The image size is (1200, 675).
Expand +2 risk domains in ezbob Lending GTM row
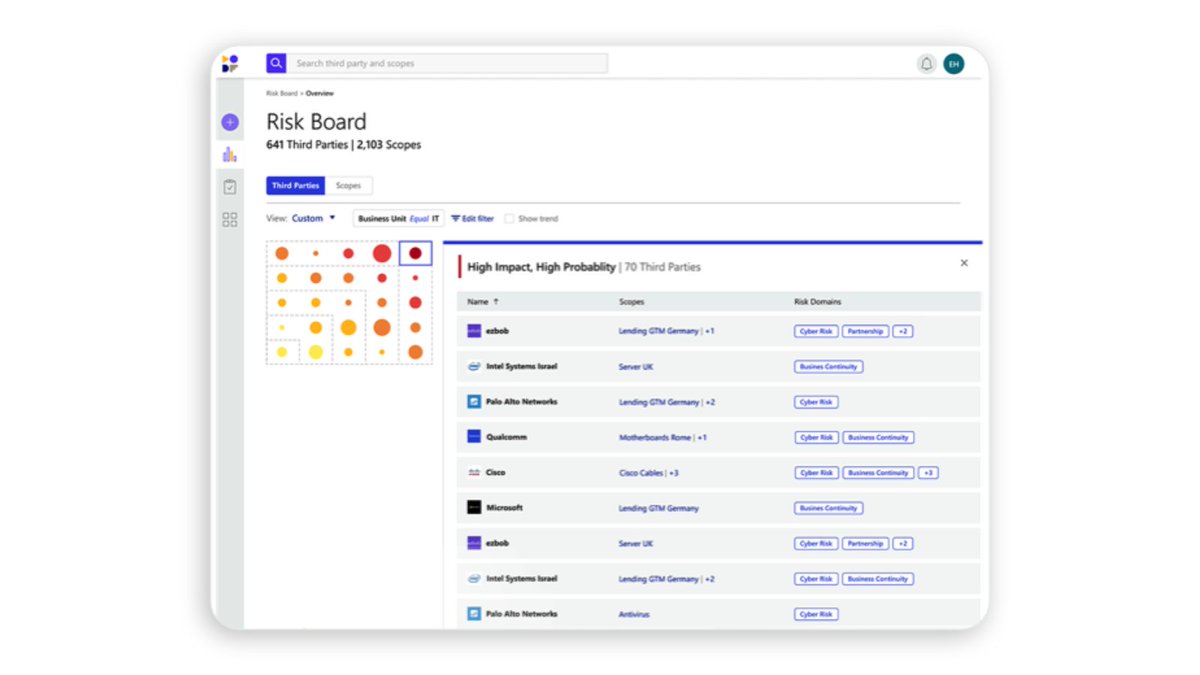pyautogui.click(x=903, y=331)
